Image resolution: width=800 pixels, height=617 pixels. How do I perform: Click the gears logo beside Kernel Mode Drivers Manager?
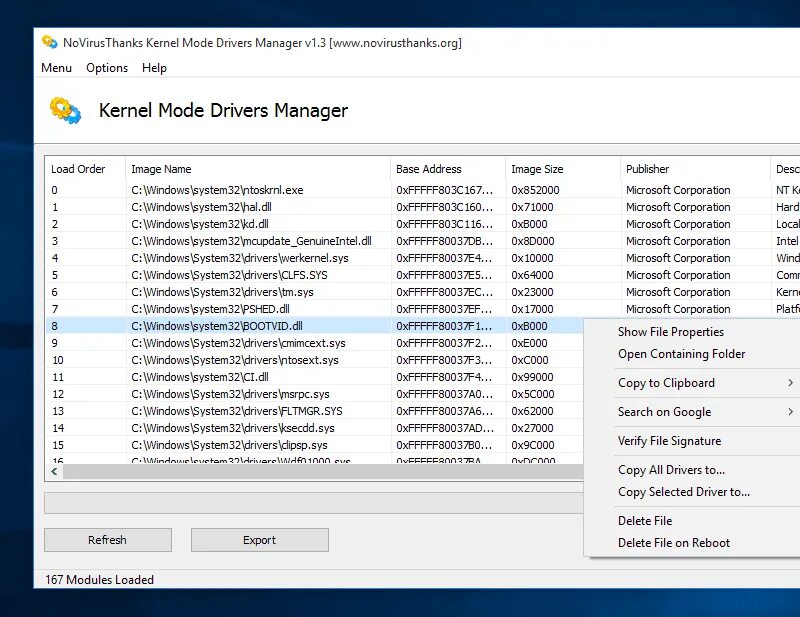tap(65, 110)
